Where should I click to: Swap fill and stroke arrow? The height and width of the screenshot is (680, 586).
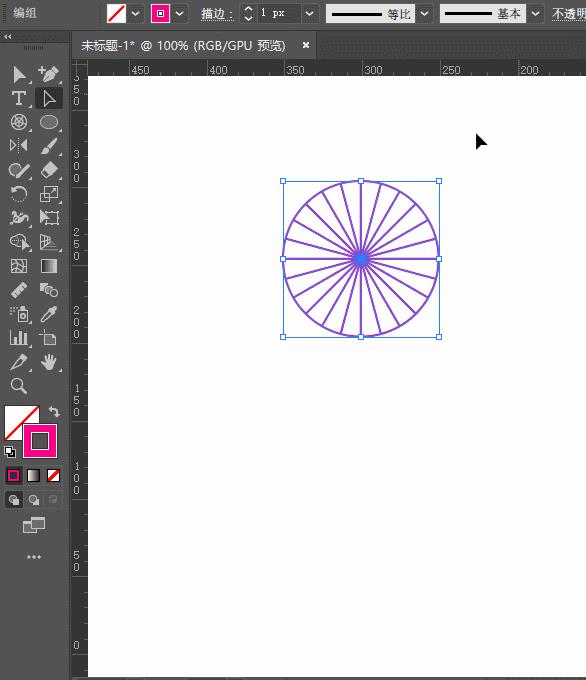54,411
